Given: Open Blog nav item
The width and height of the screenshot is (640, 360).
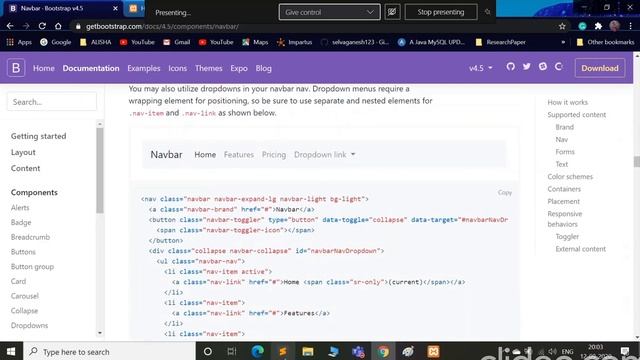Looking at the screenshot, I should click(x=263, y=68).
